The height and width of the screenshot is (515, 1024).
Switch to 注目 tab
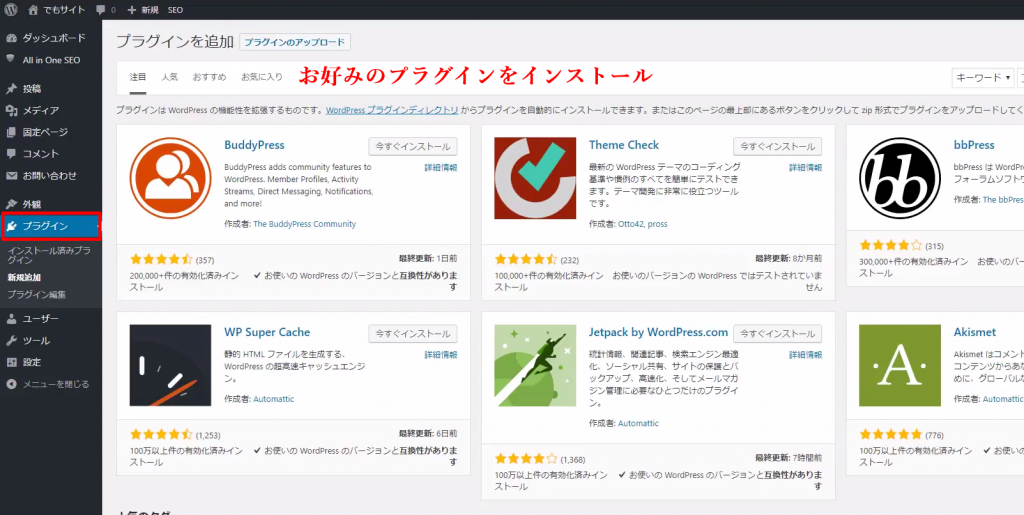[x=138, y=77]
